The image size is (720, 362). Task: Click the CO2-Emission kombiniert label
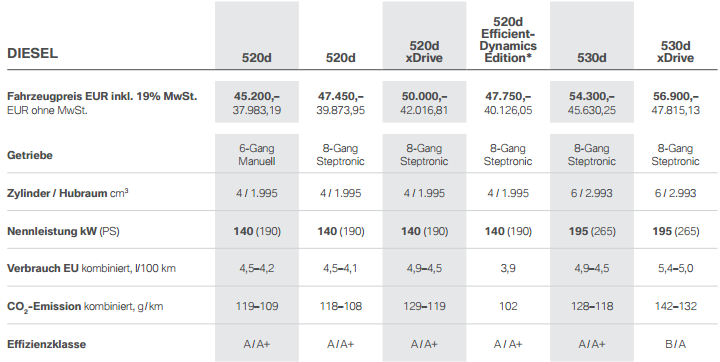pos(85,306)
